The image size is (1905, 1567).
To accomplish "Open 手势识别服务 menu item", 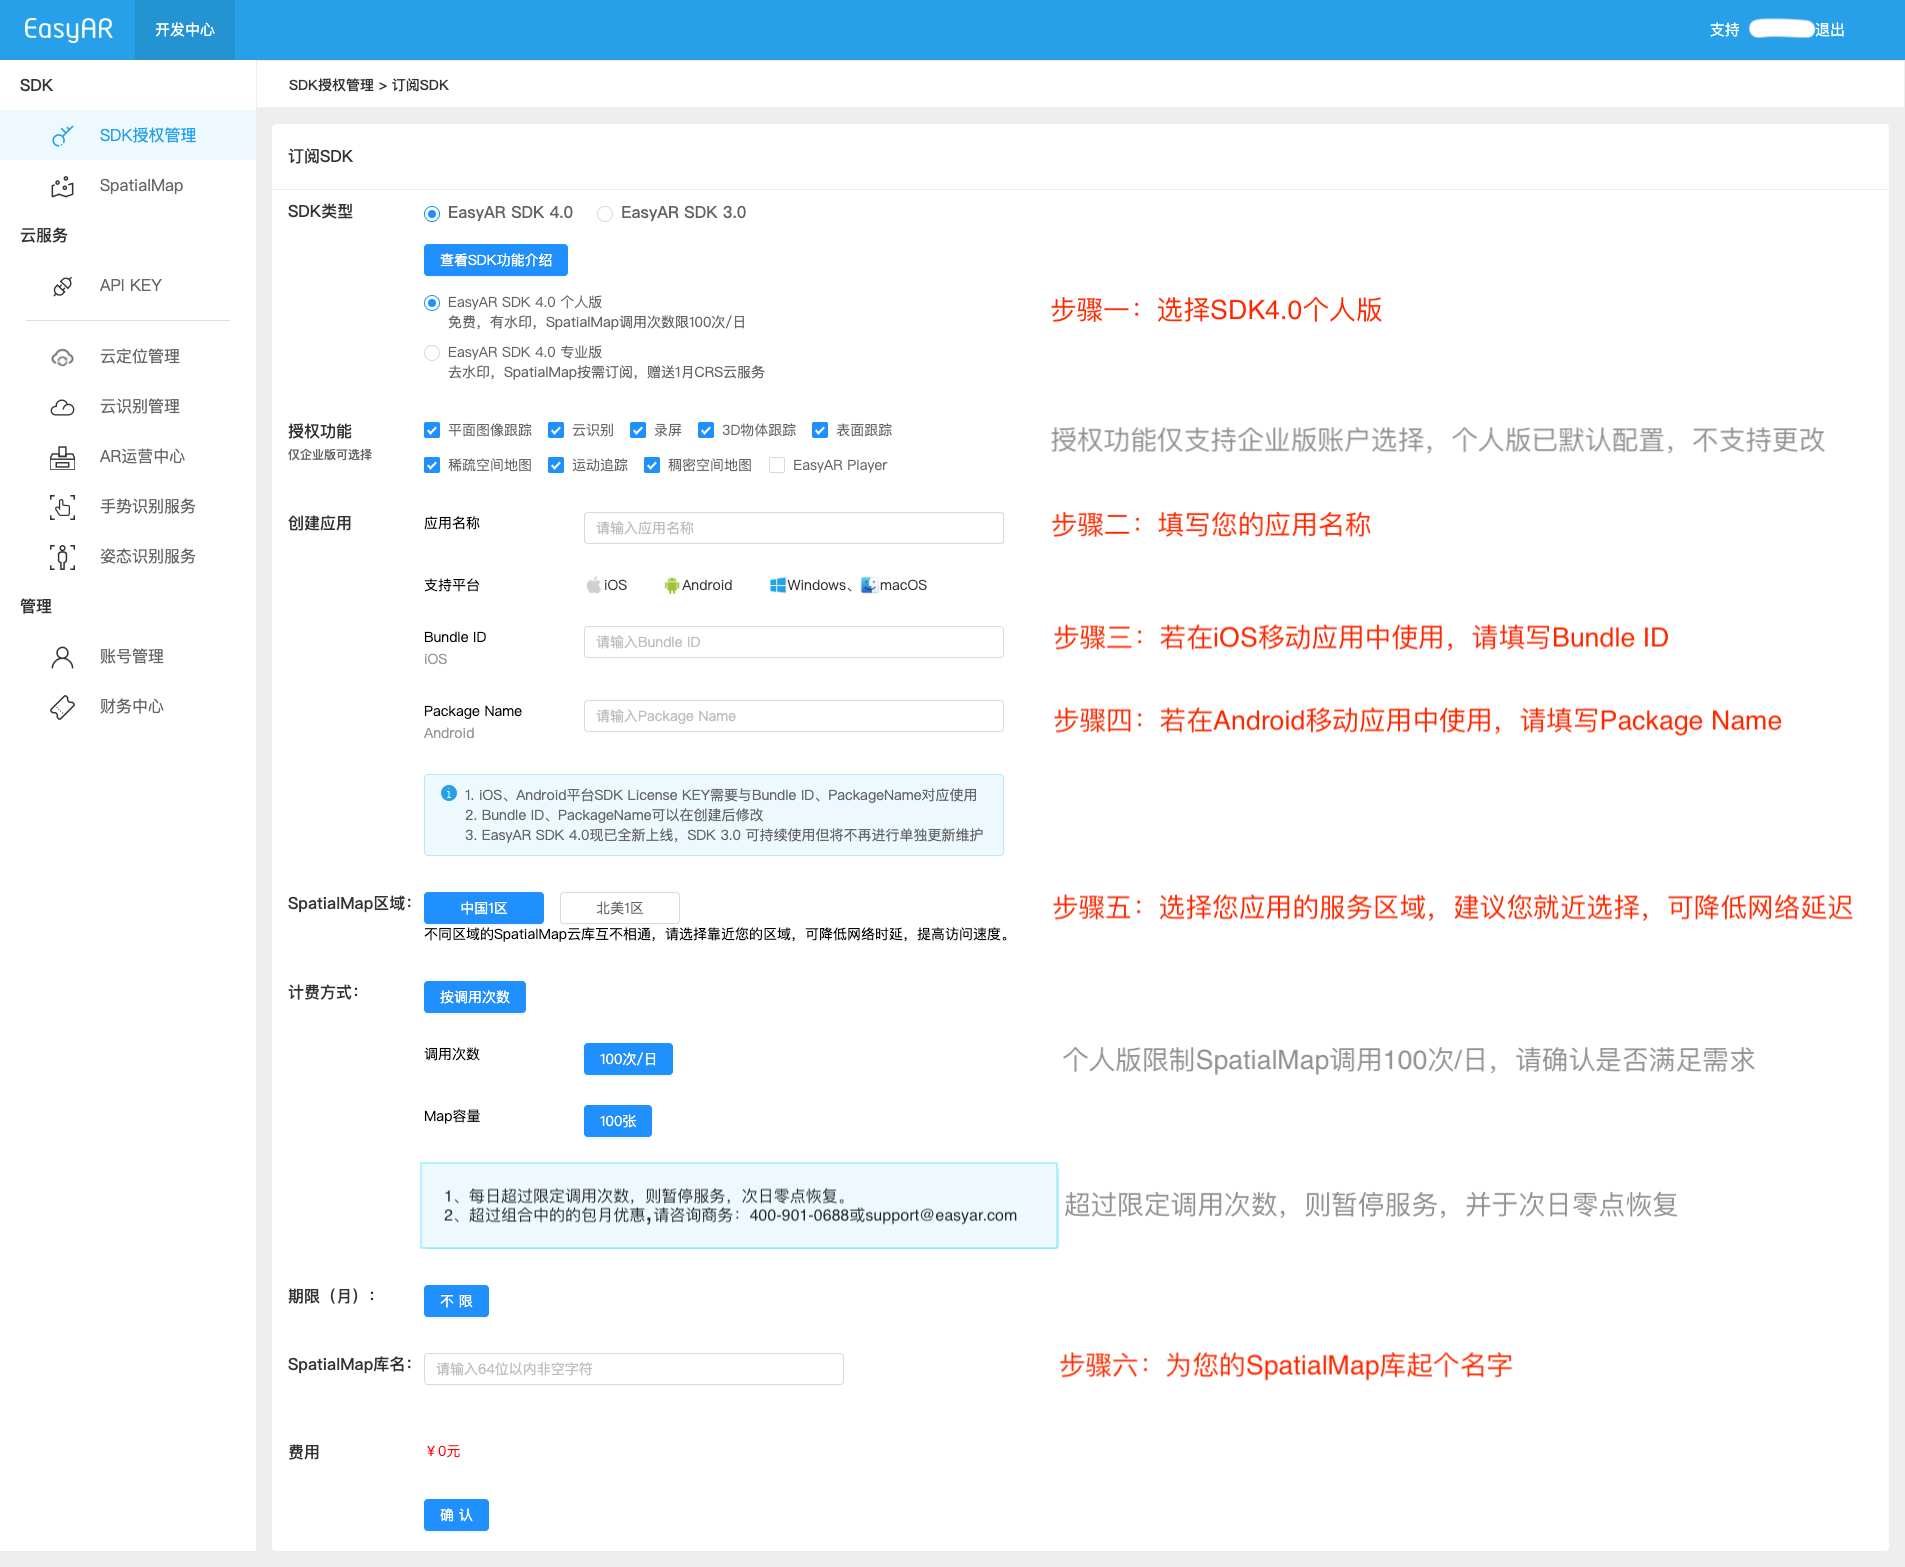I will [x=128, y=507].
